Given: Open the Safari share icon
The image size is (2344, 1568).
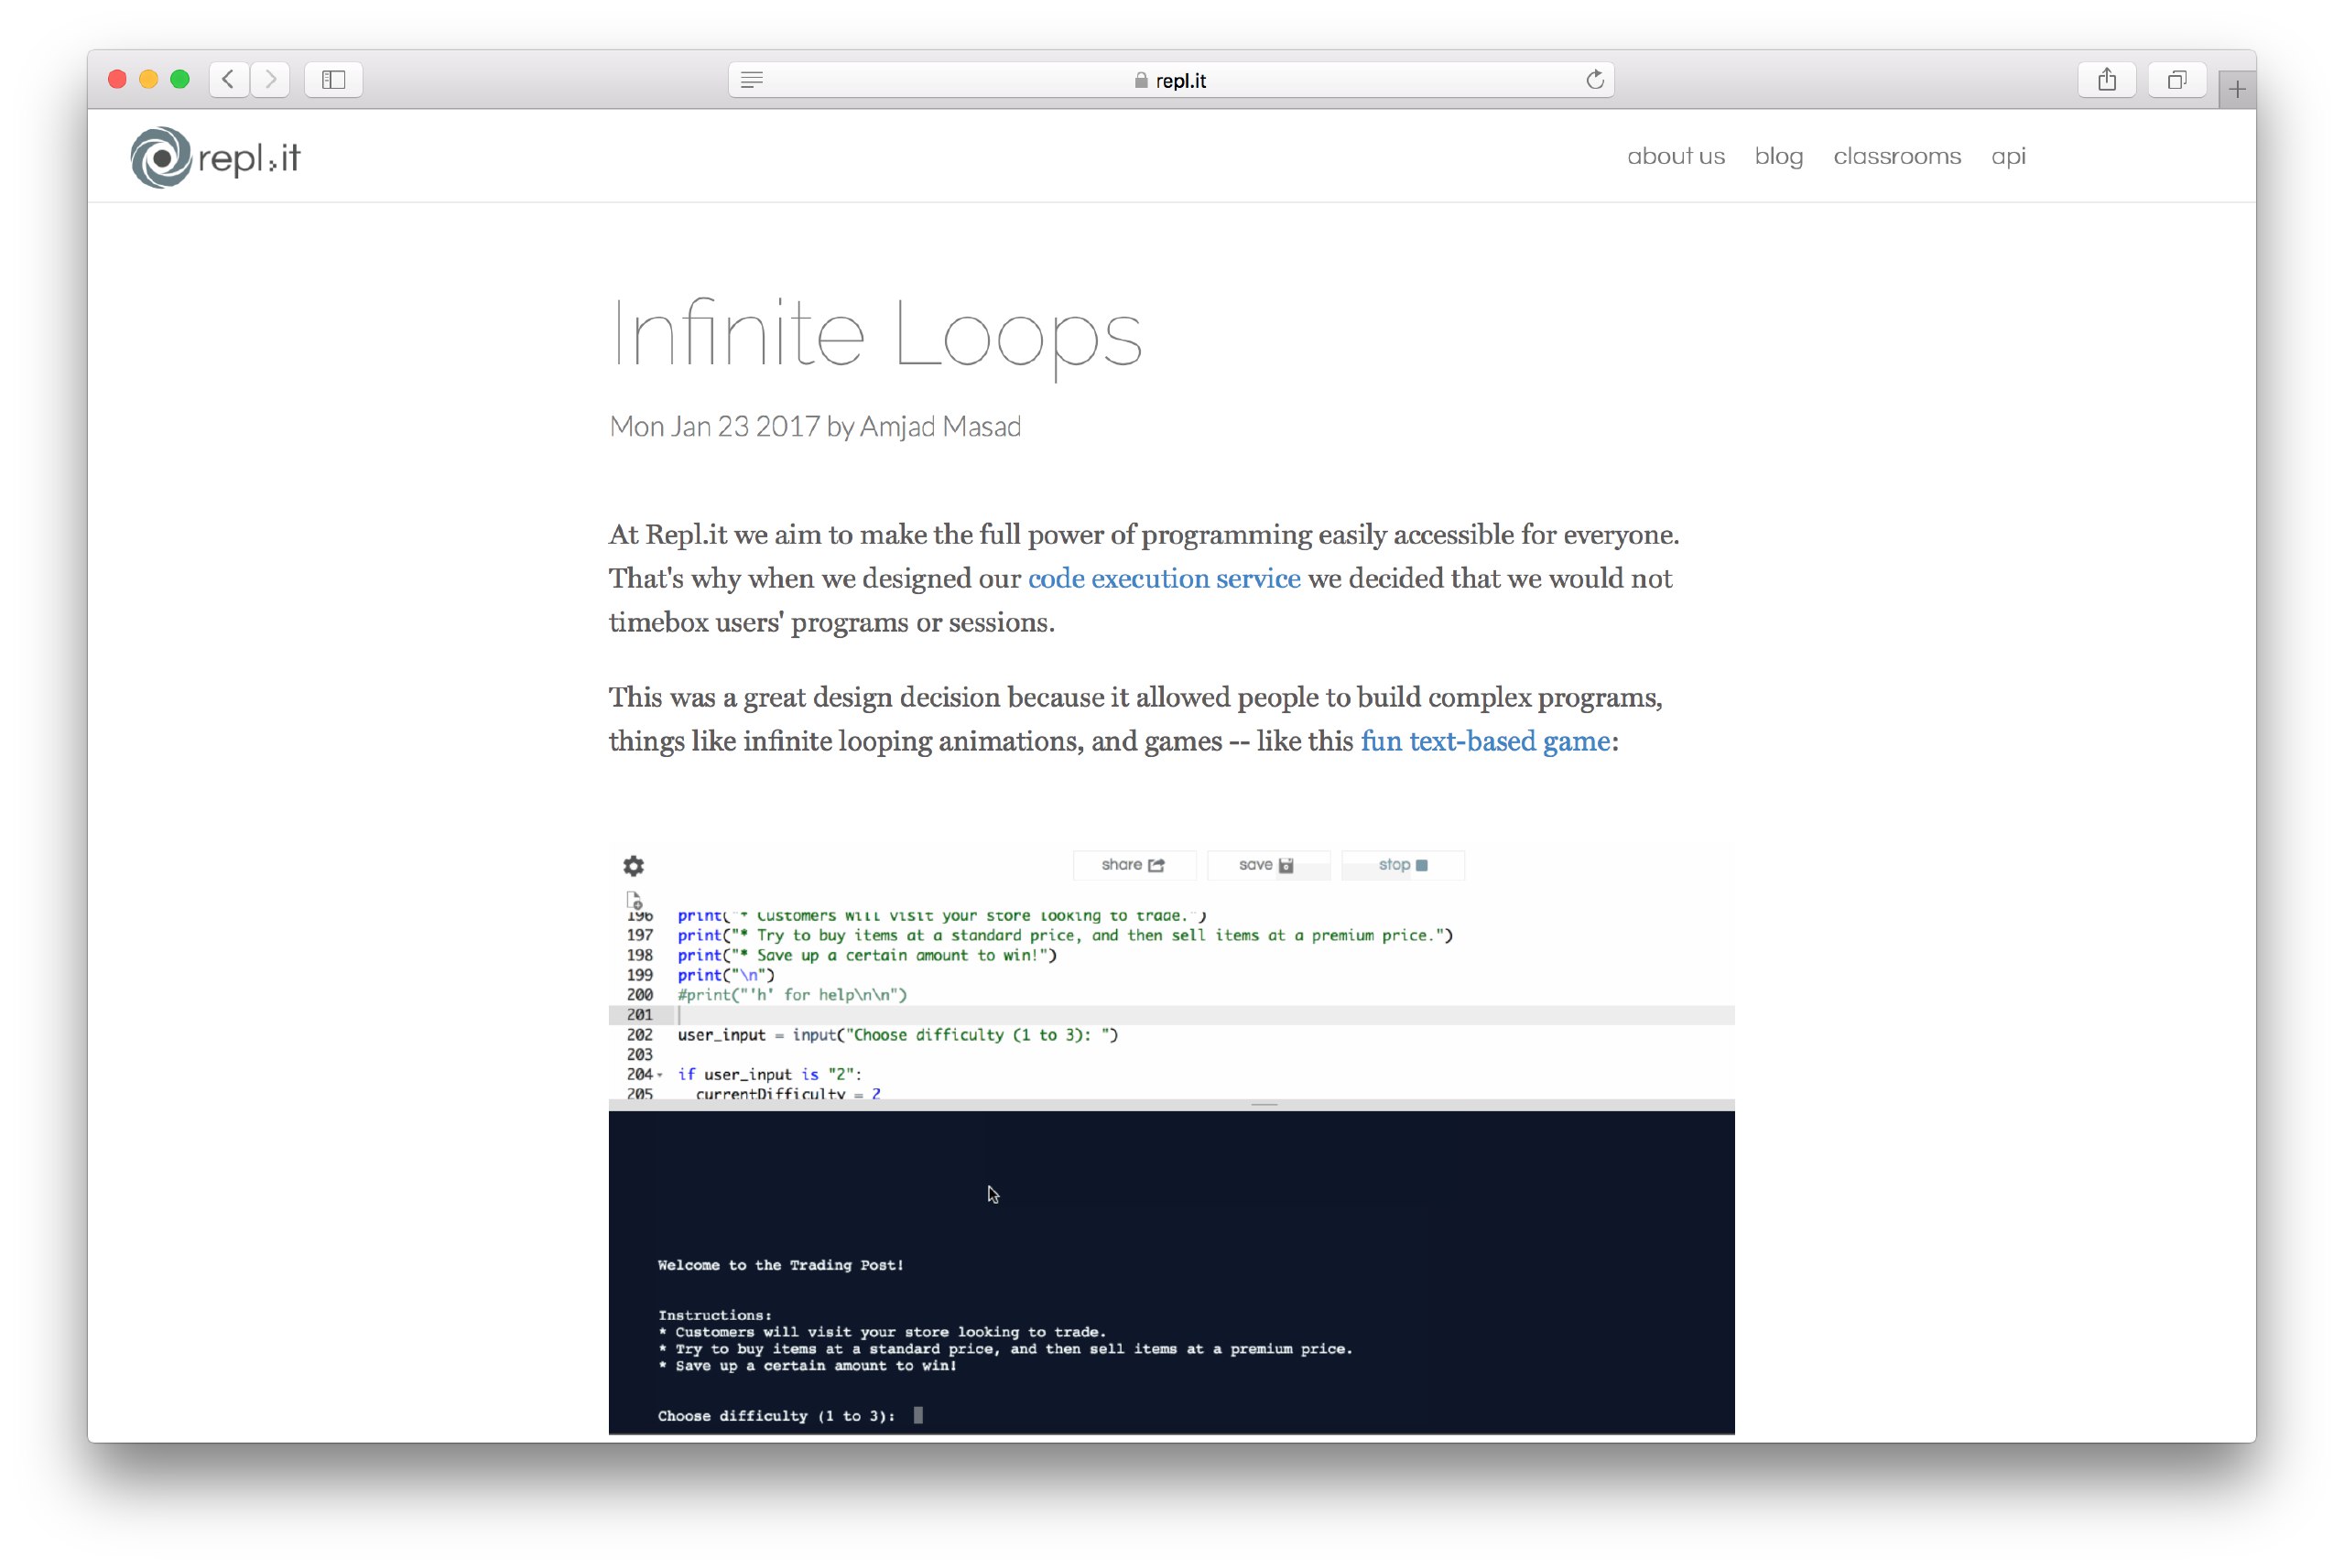Looking at the screenshot, I should coord(2107,79).
